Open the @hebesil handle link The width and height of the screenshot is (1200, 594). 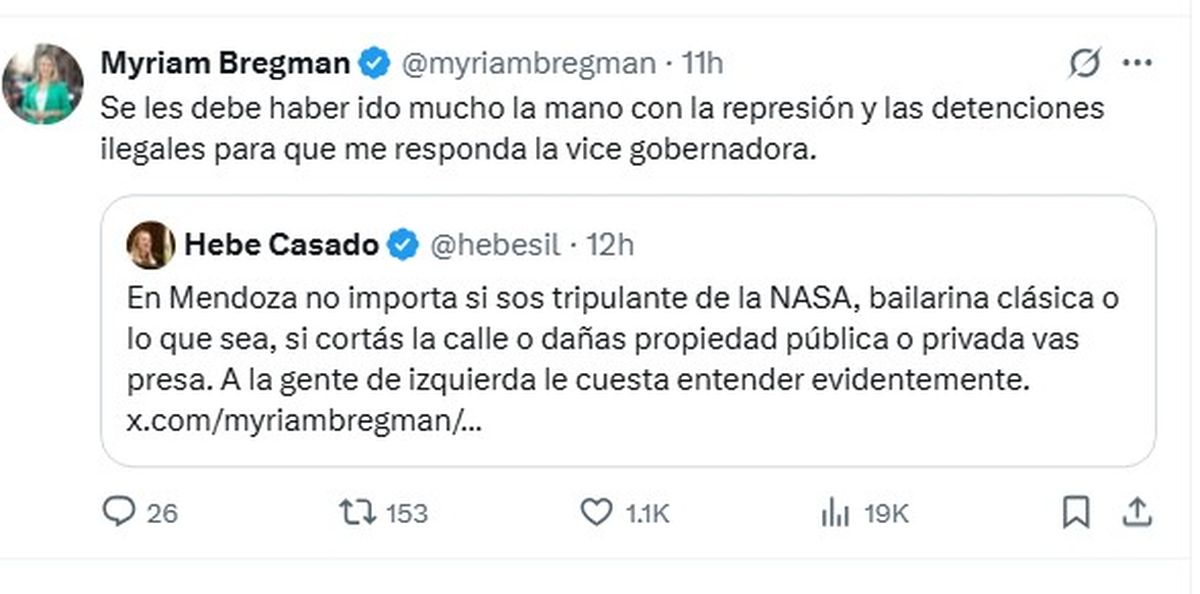pyautogui.click(x=495, y=245)
